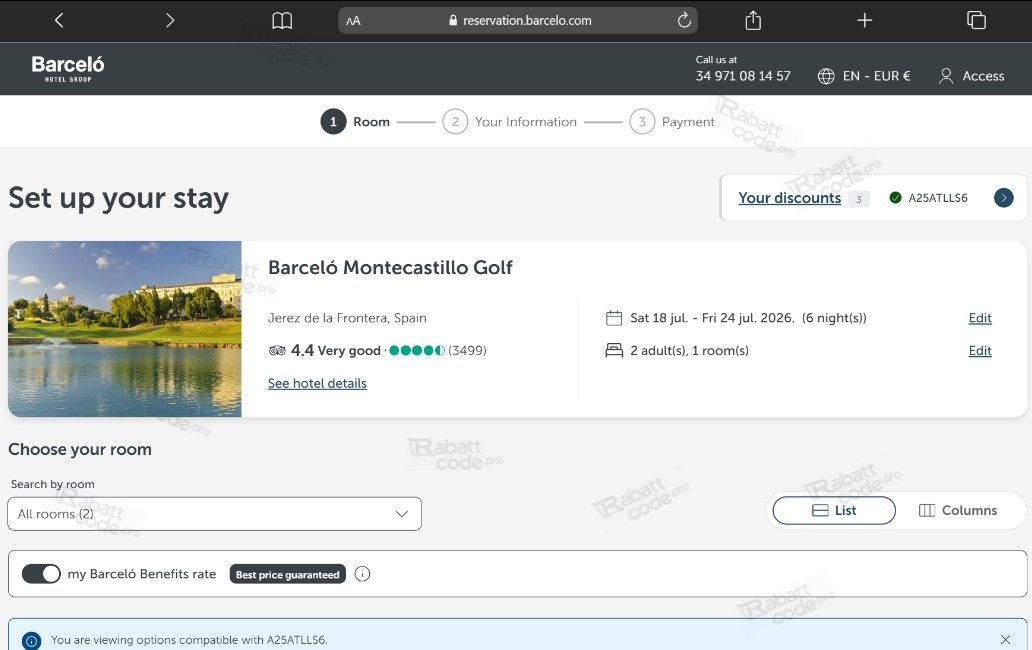1032x650 pixels.
Task: Show all open tabs icon
Action: tap(976, 20)
